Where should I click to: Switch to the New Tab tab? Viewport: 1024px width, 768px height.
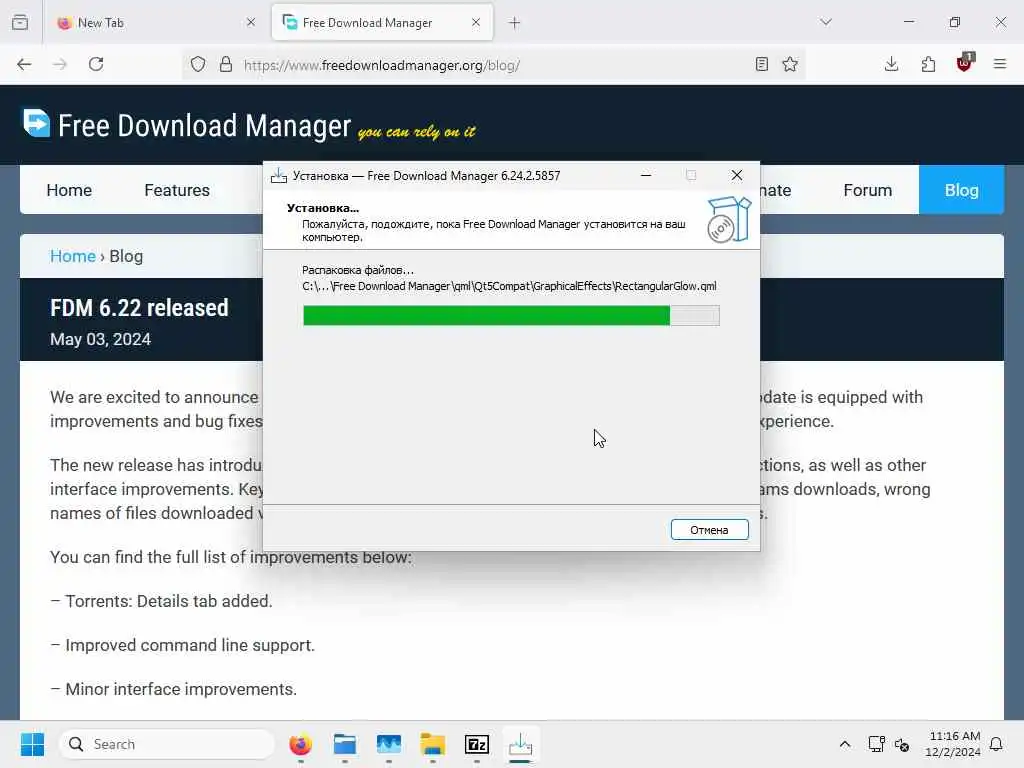[x=156, y=23]
